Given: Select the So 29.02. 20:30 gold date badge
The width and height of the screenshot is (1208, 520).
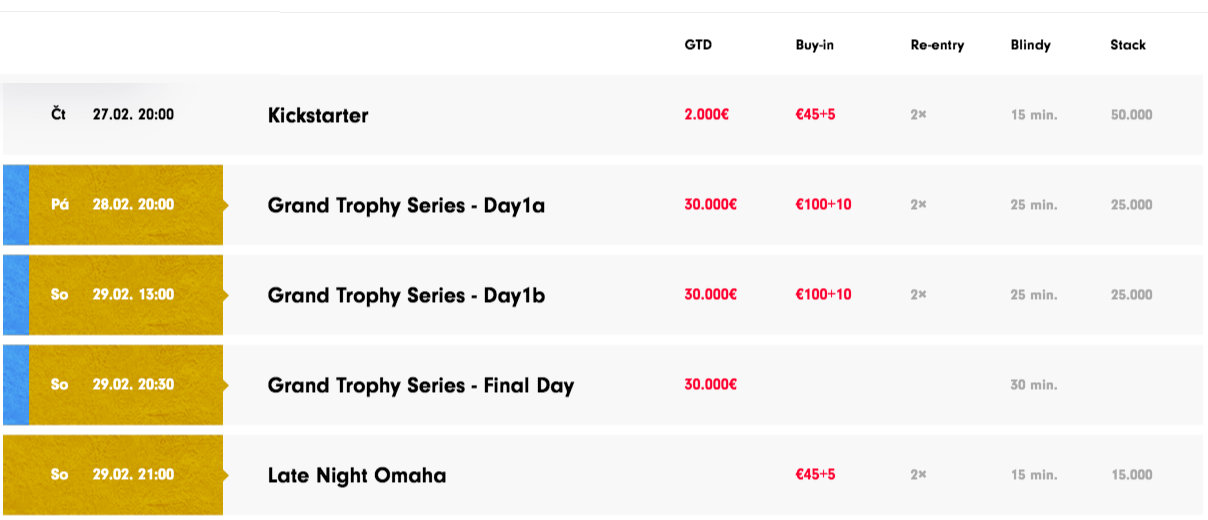Looking at the screenshot, I should point(126,385).
